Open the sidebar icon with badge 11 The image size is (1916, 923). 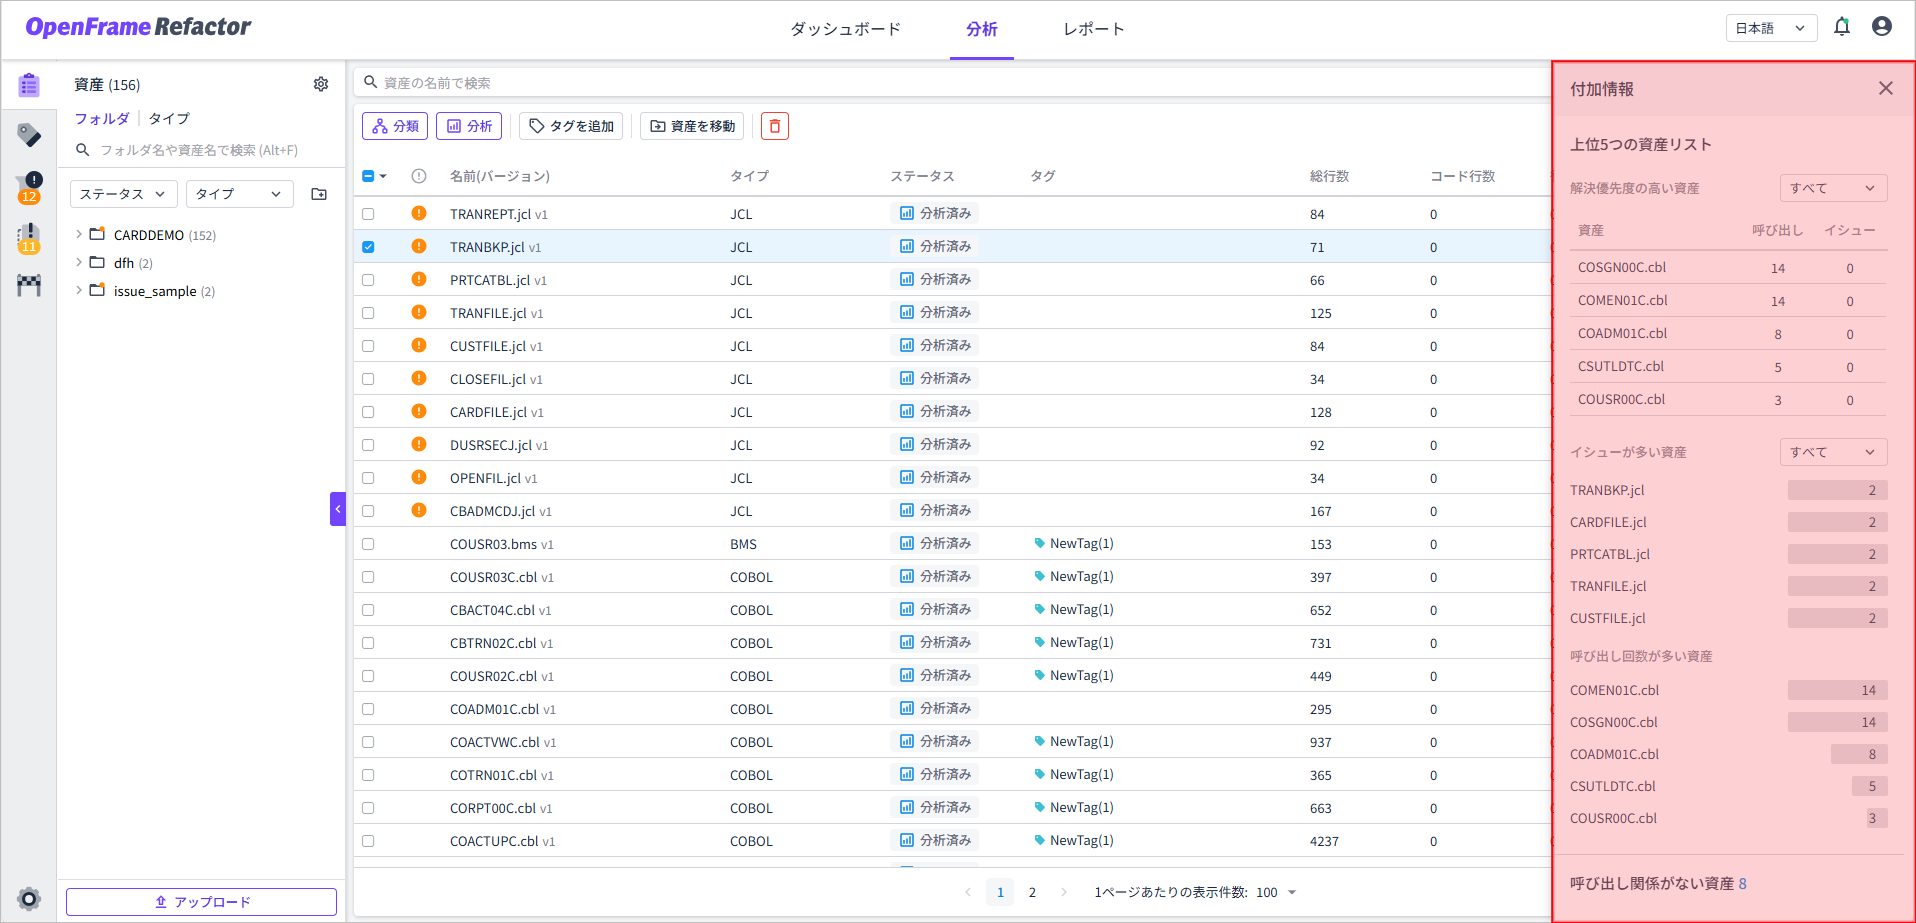29,238
